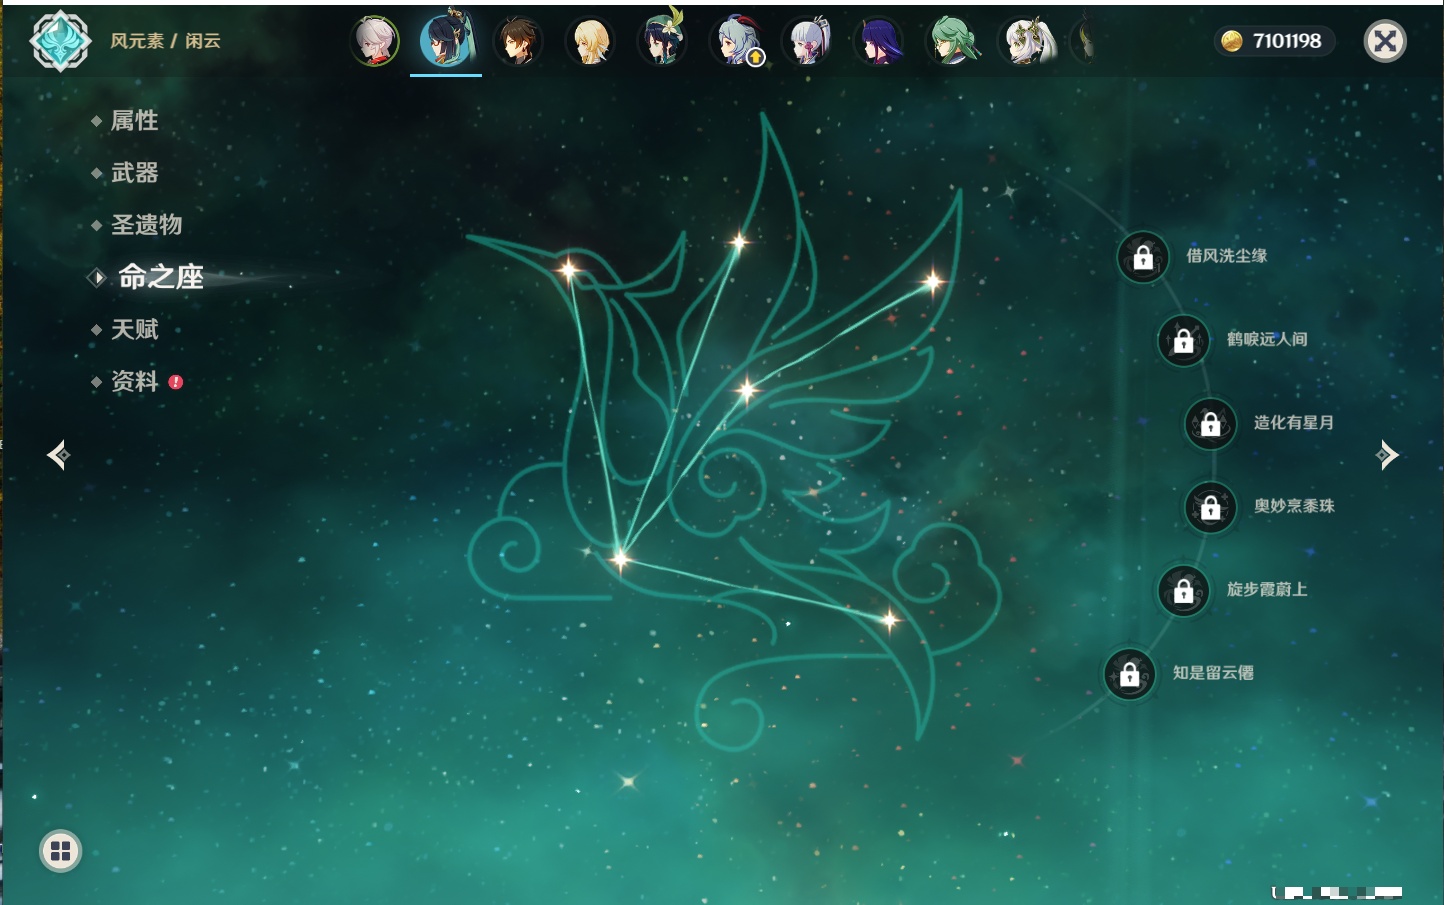
Task: Open locked constellation 鹤唳远人间
Action: (1184, 340)
